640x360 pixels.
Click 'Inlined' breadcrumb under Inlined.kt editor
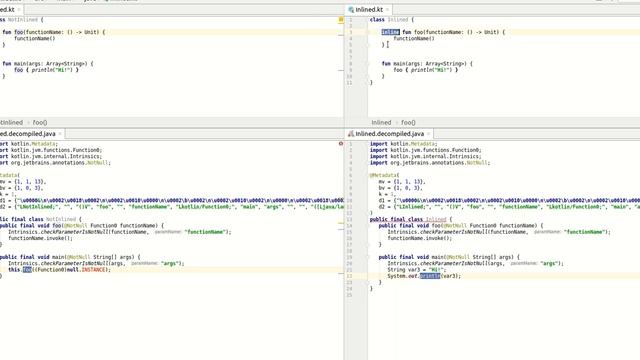pos(381,122)
